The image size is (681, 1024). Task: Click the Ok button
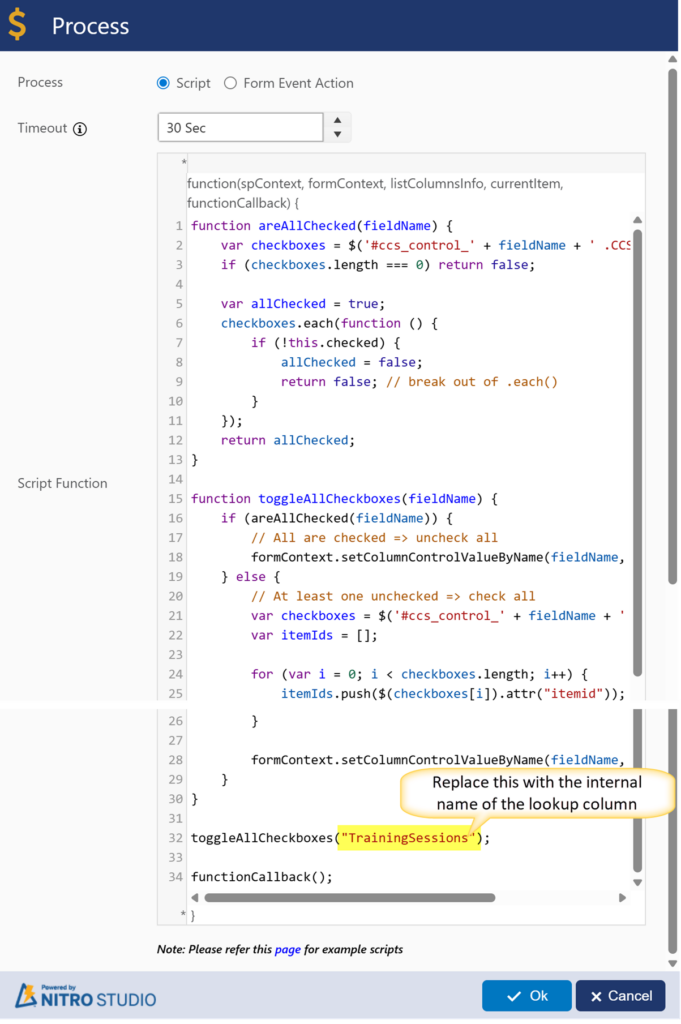(x=526, y=996)
